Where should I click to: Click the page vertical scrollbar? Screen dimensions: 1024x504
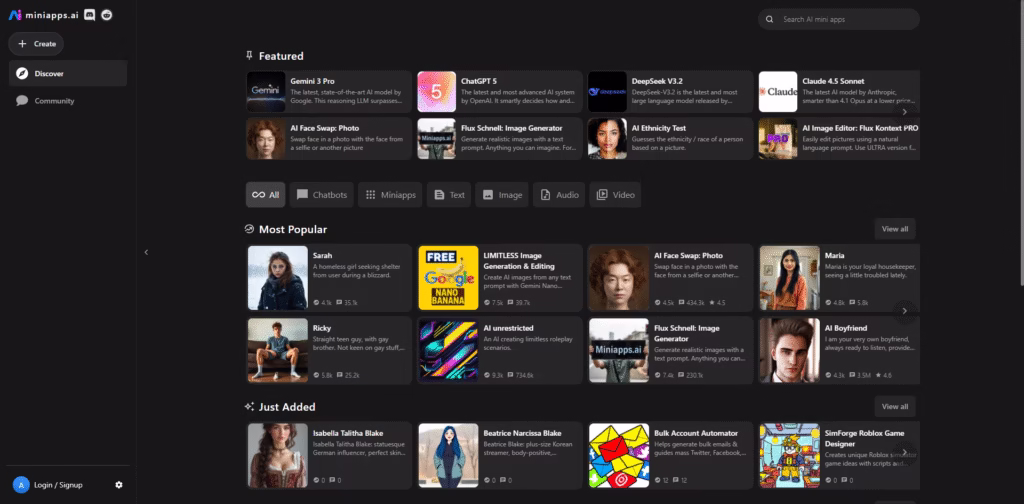[x=1021, y=142]
